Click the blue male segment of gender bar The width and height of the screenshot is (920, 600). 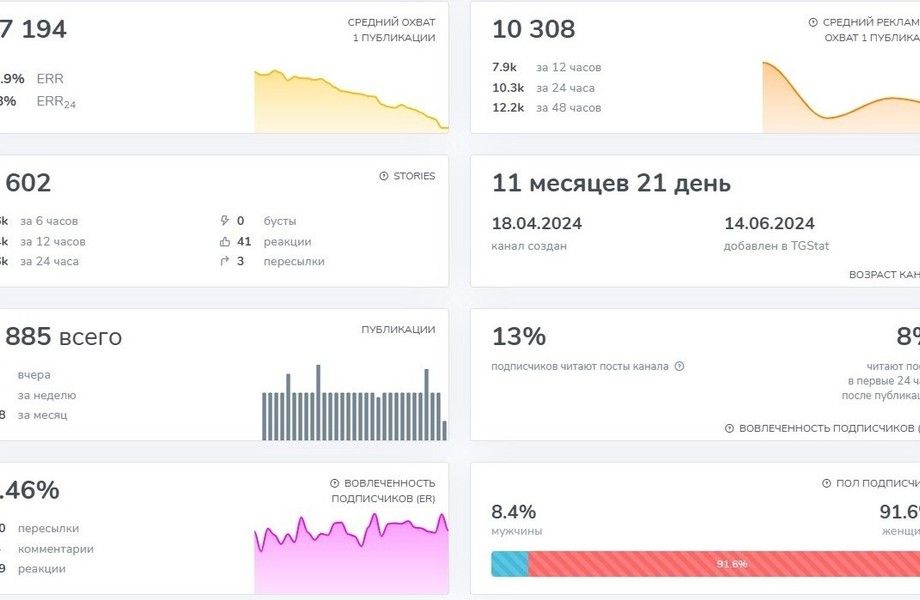pos(509,564)
